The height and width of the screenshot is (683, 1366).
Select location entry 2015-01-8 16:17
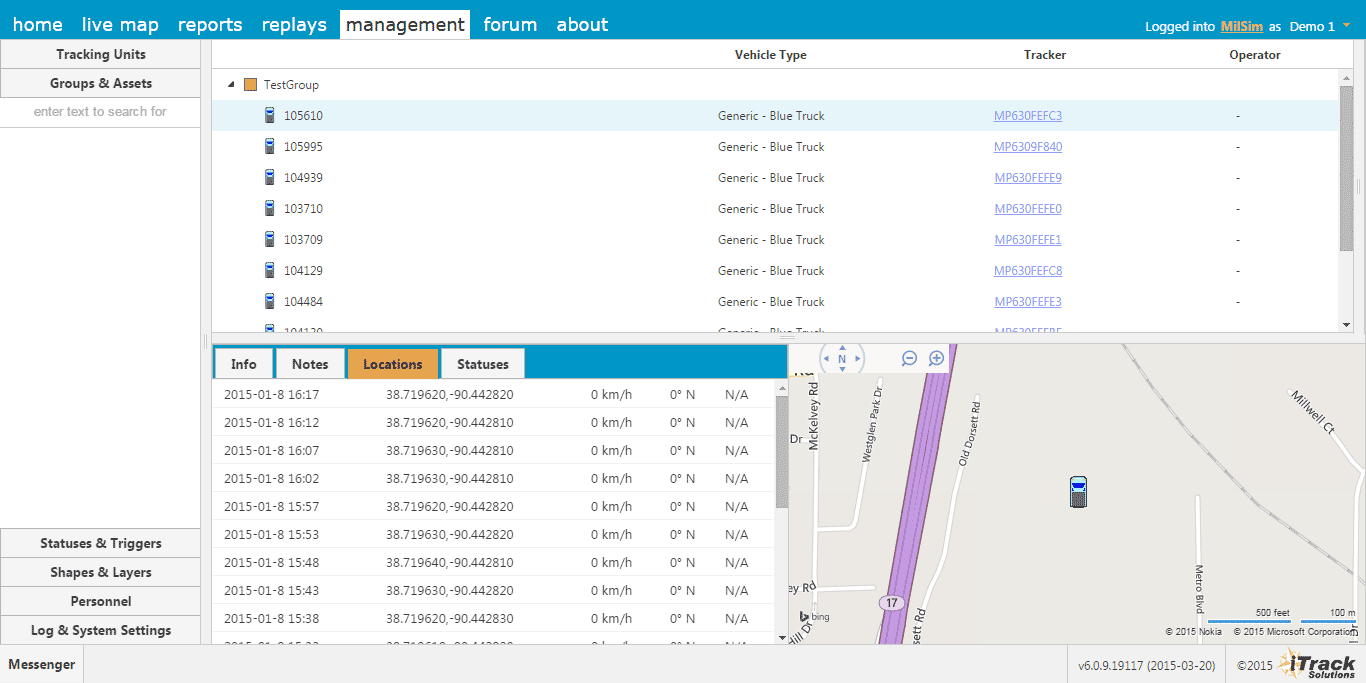[x=494, y=394]
